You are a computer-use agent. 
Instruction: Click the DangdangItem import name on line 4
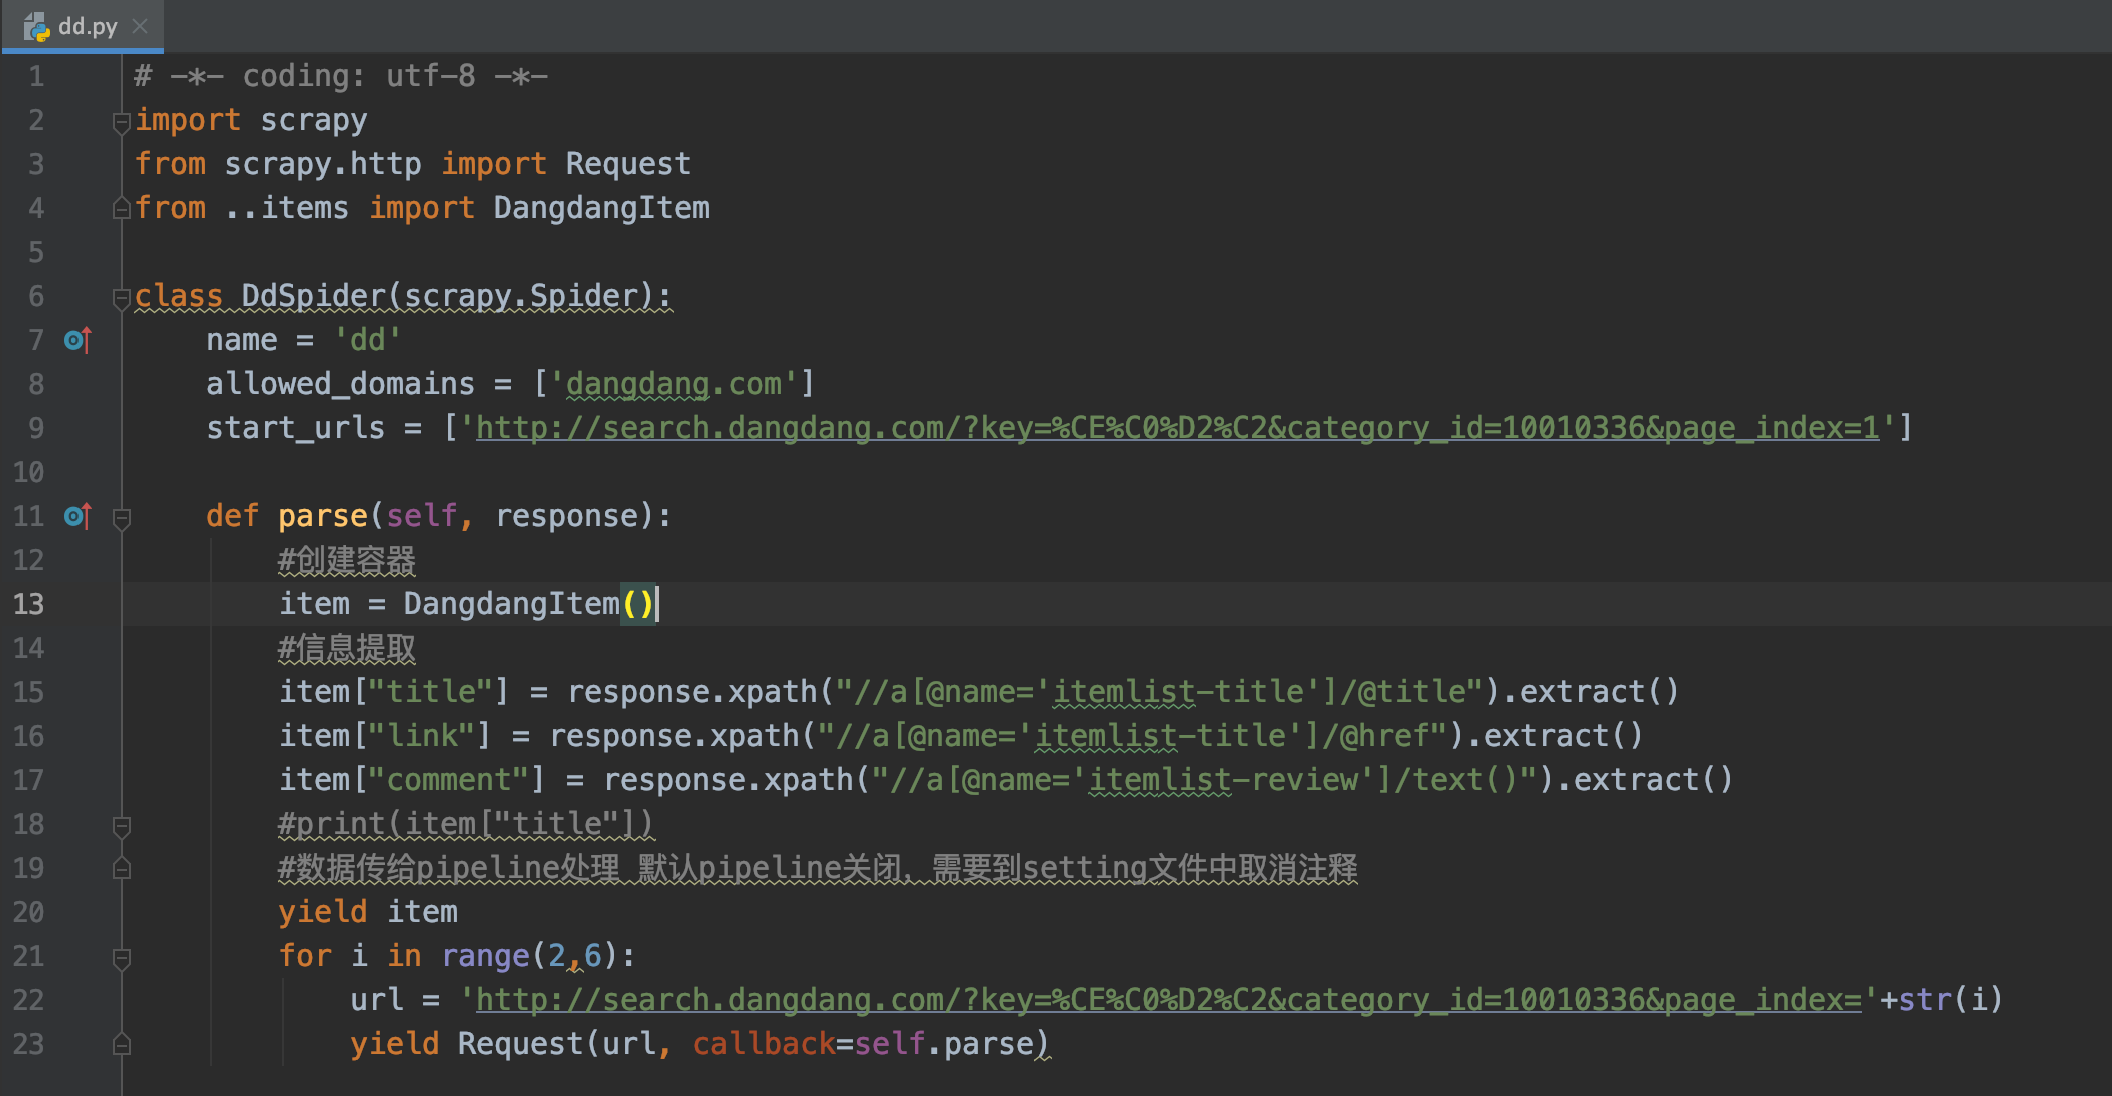(601, 208)
